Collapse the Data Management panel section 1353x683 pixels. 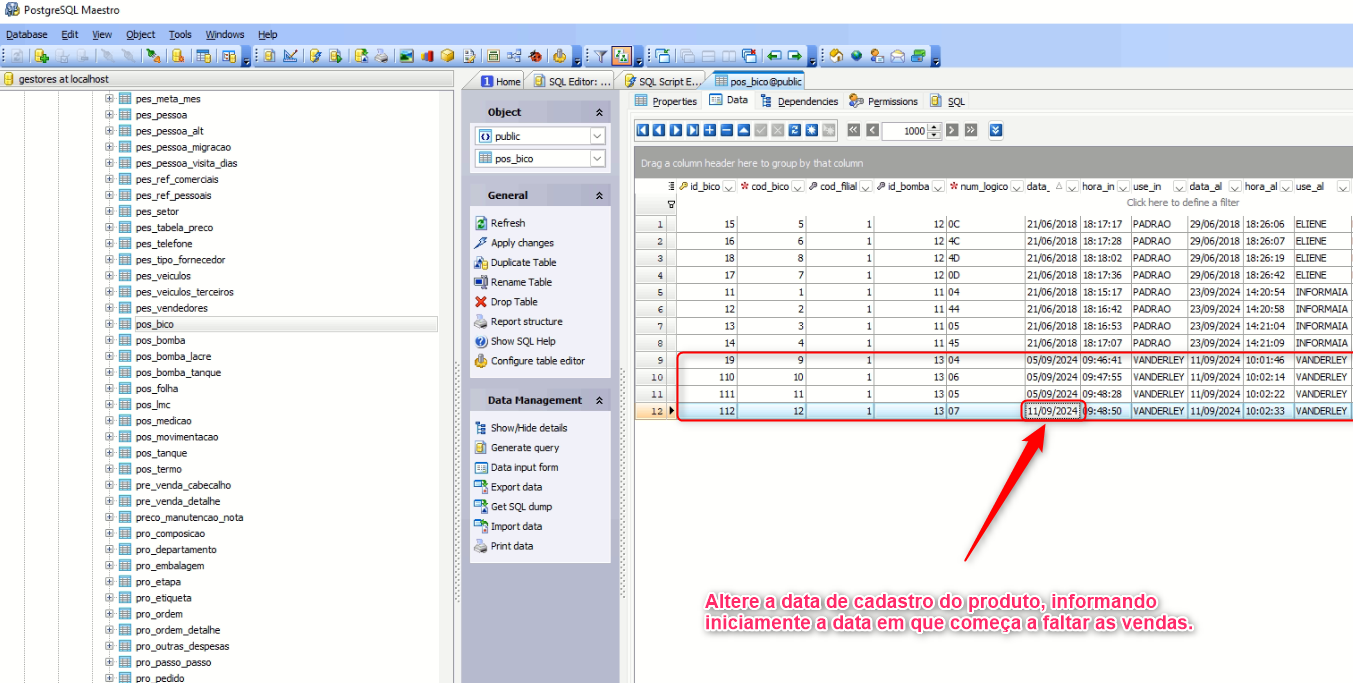point(599,400)
